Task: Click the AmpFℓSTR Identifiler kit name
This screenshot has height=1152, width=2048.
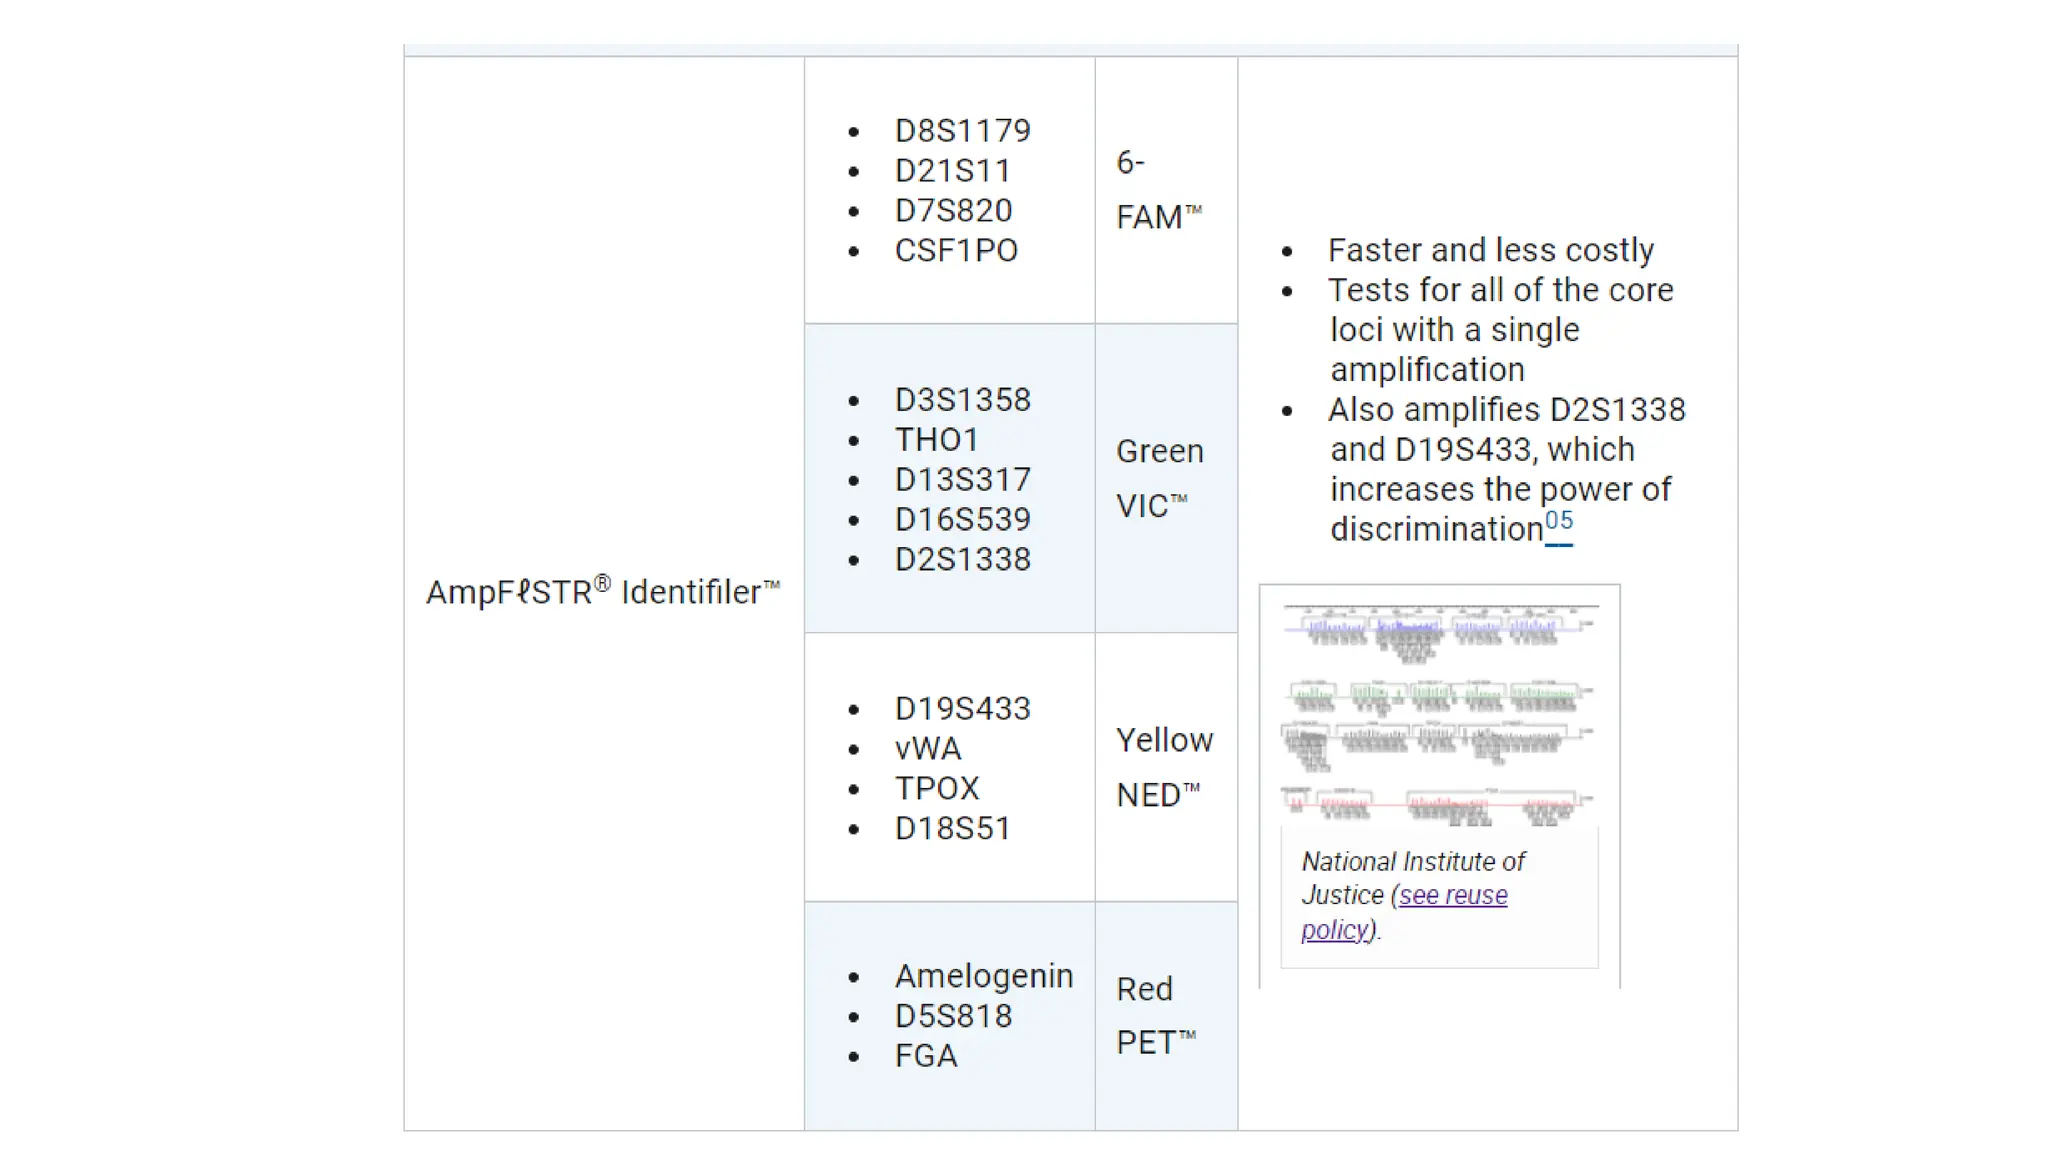Action: click(602, 592)
